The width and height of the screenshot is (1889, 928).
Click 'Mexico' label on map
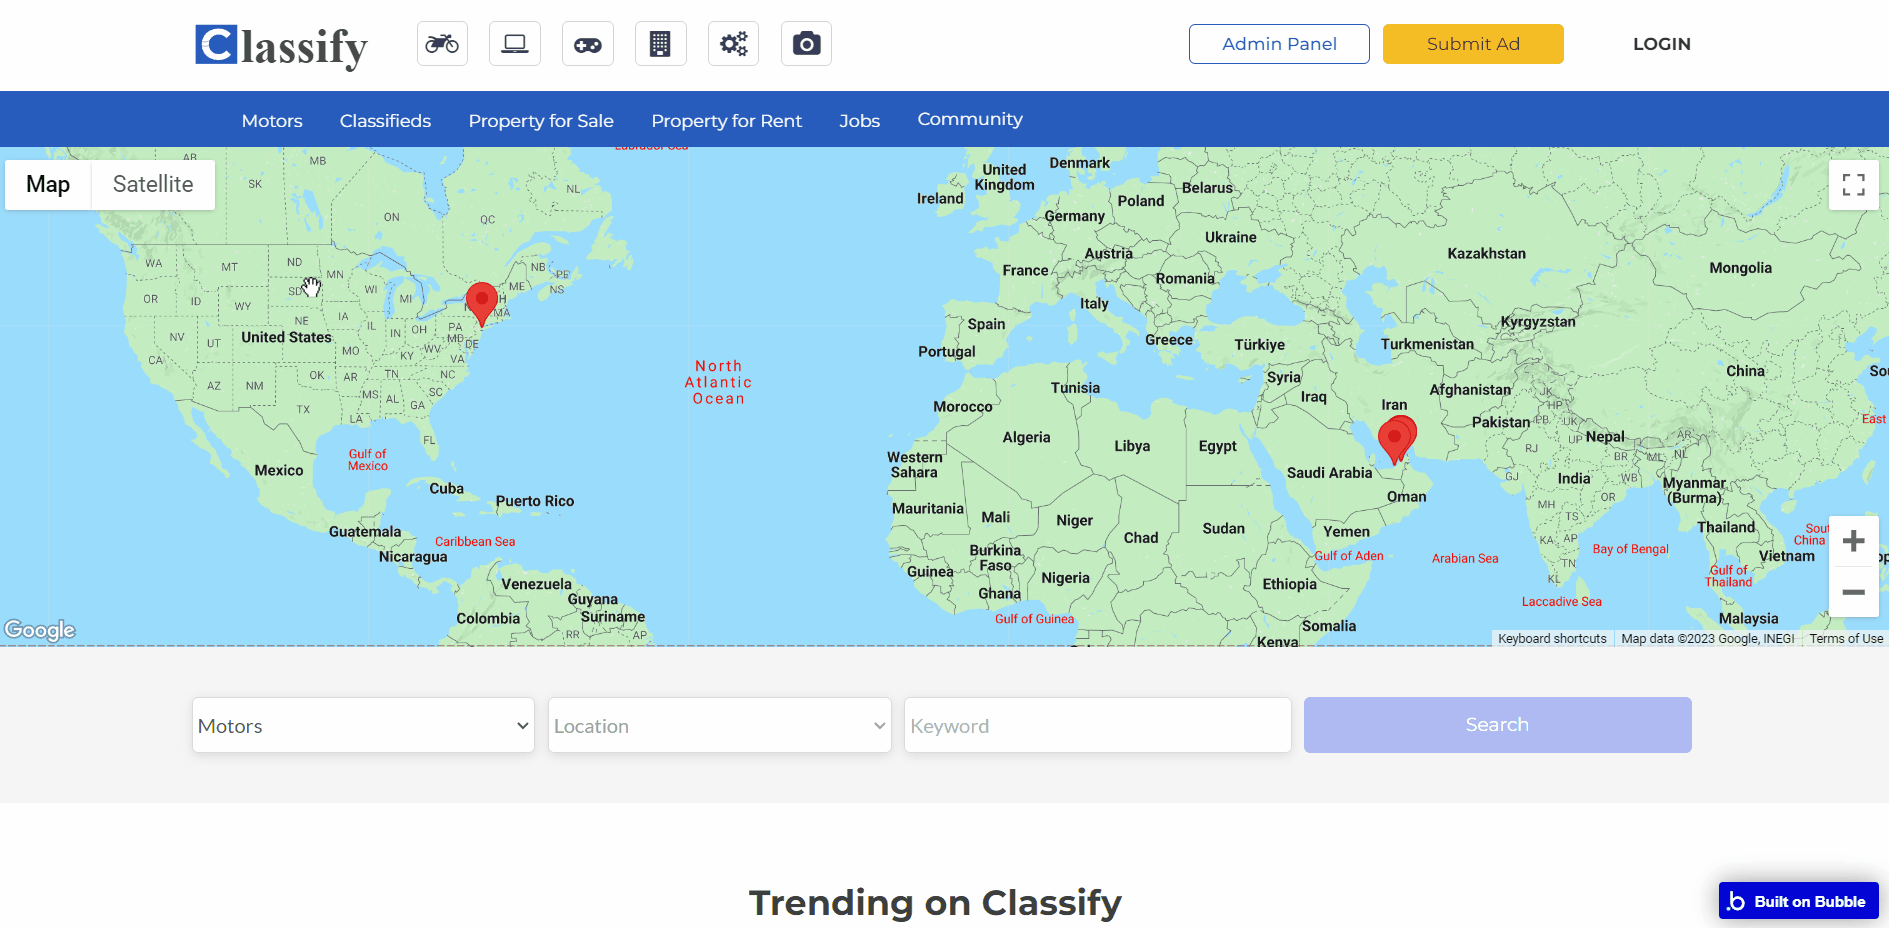point(279,470)
